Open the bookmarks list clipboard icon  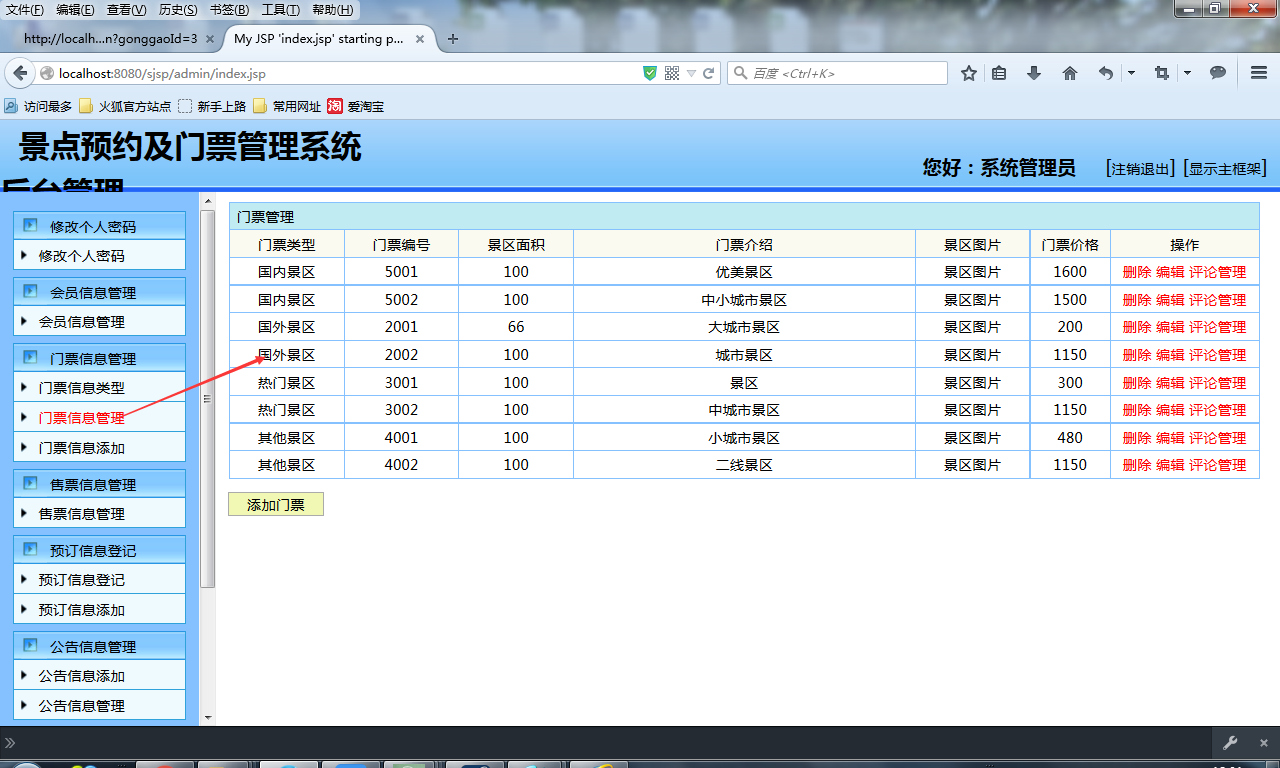pyautogui.click(x=999, y=73)
